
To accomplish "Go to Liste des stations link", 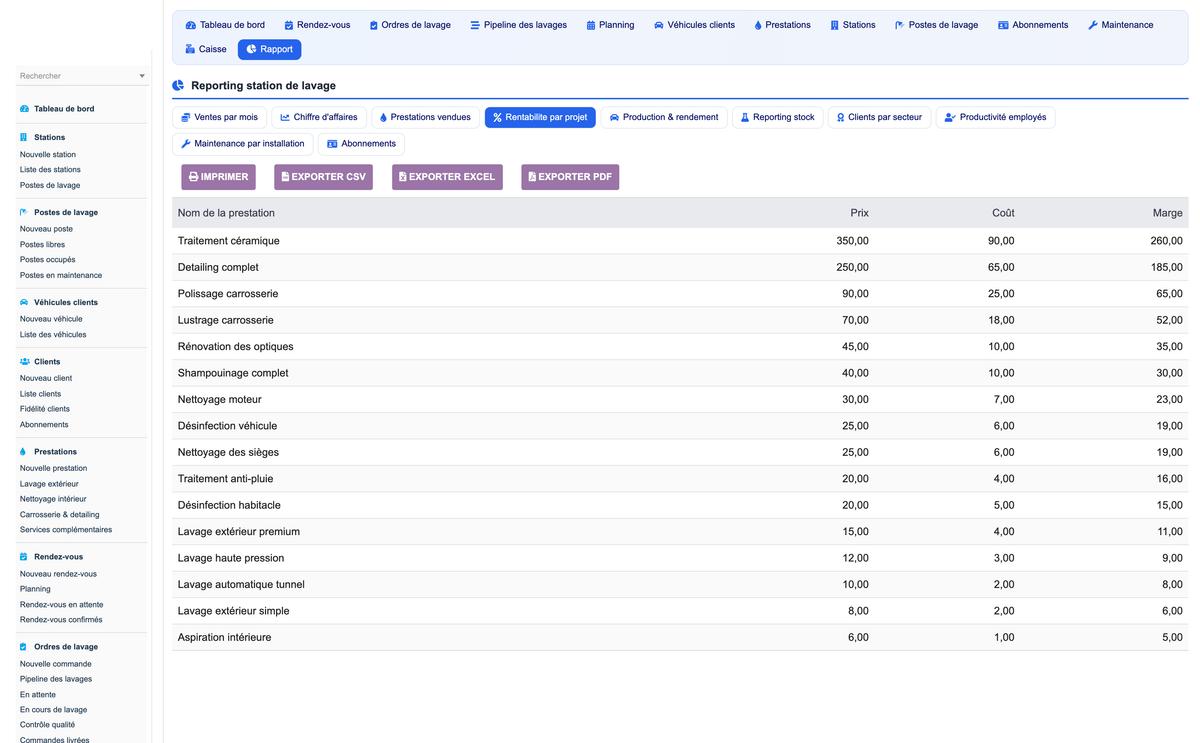I will [50, 170].
